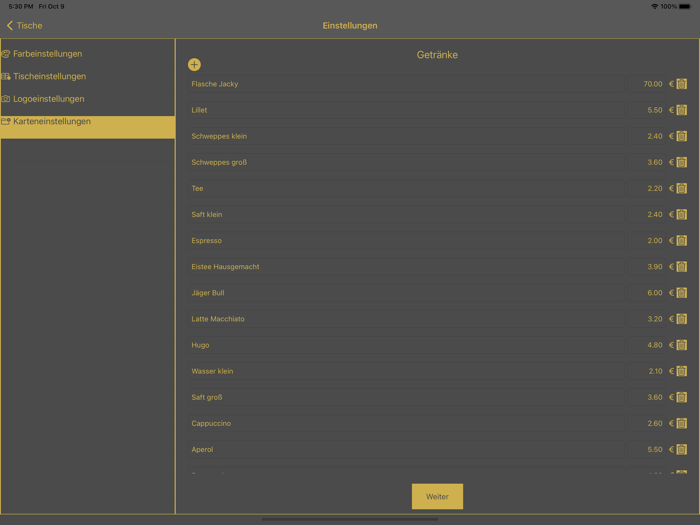Delete the Hugo entry
The width and height of the screenshot is (700, 525).
[681, 345]
